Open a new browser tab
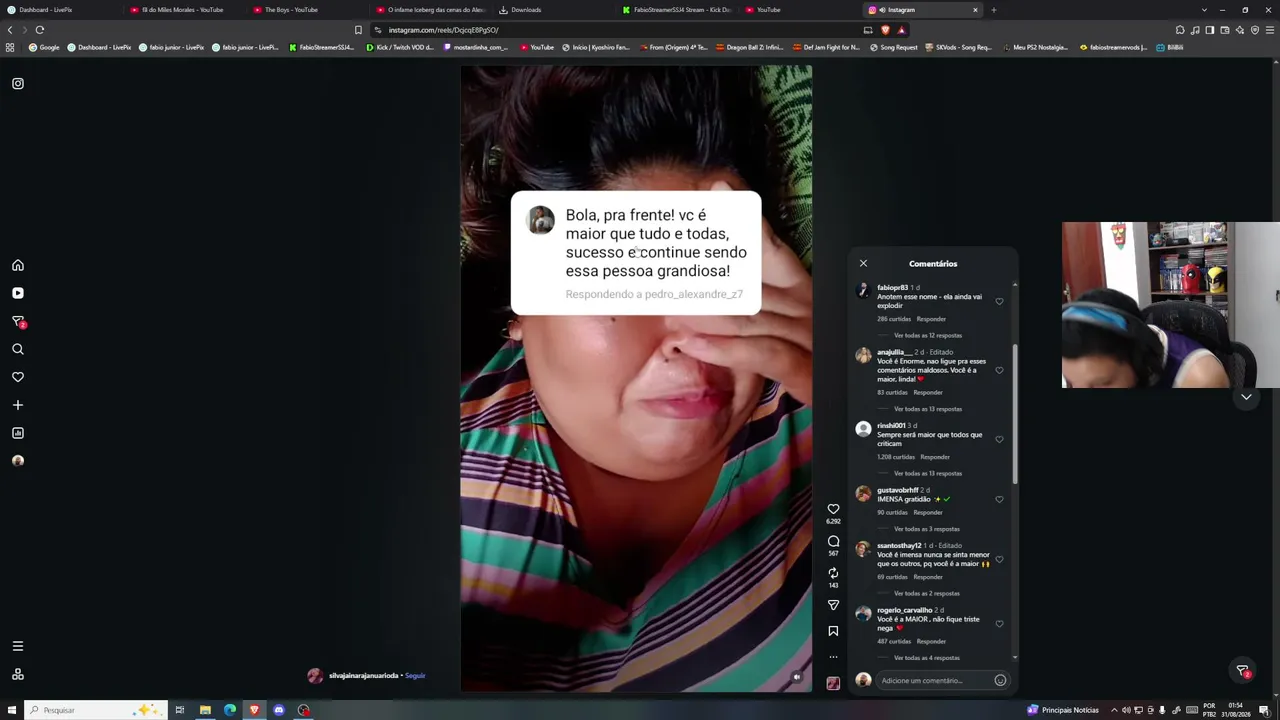 pos(994,10)
